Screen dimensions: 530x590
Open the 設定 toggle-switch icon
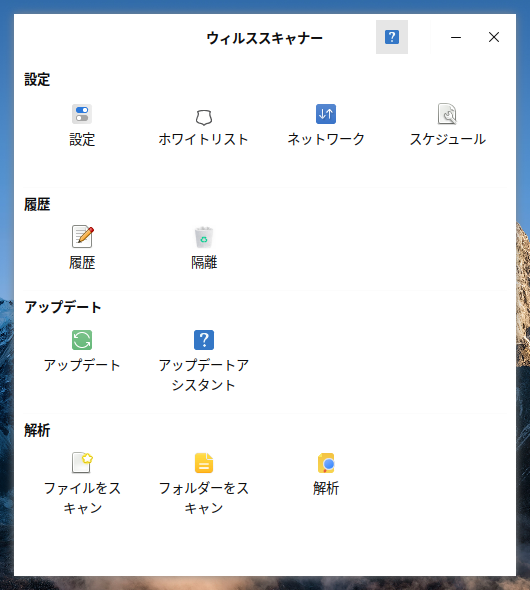pos(82,114)
